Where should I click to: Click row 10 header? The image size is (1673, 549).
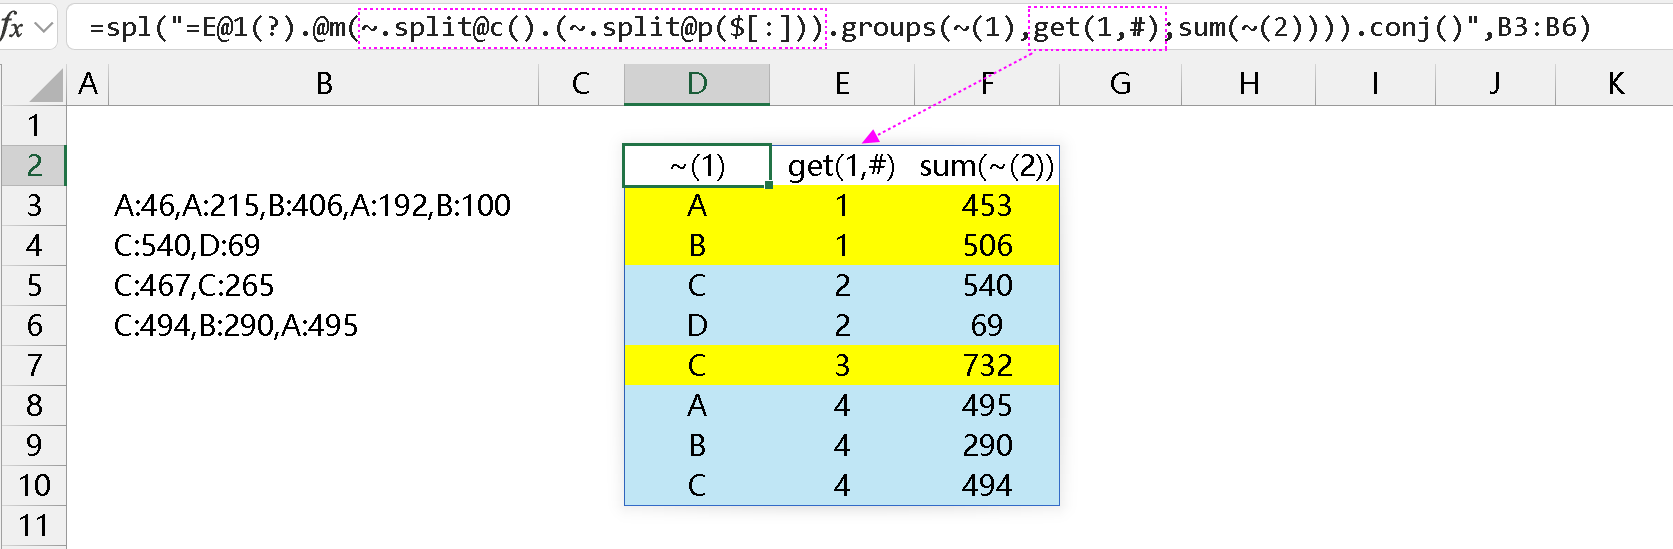click(34, 485)
